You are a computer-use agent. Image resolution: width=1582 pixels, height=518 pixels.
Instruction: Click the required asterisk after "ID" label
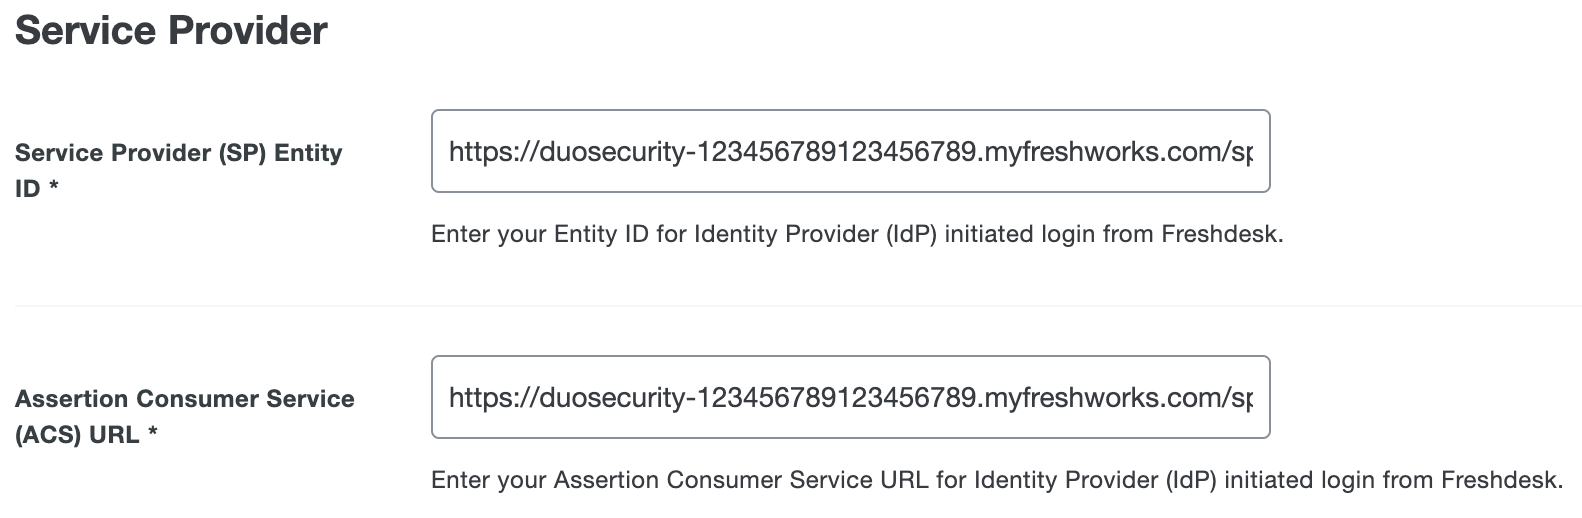(x=54, y=189)
